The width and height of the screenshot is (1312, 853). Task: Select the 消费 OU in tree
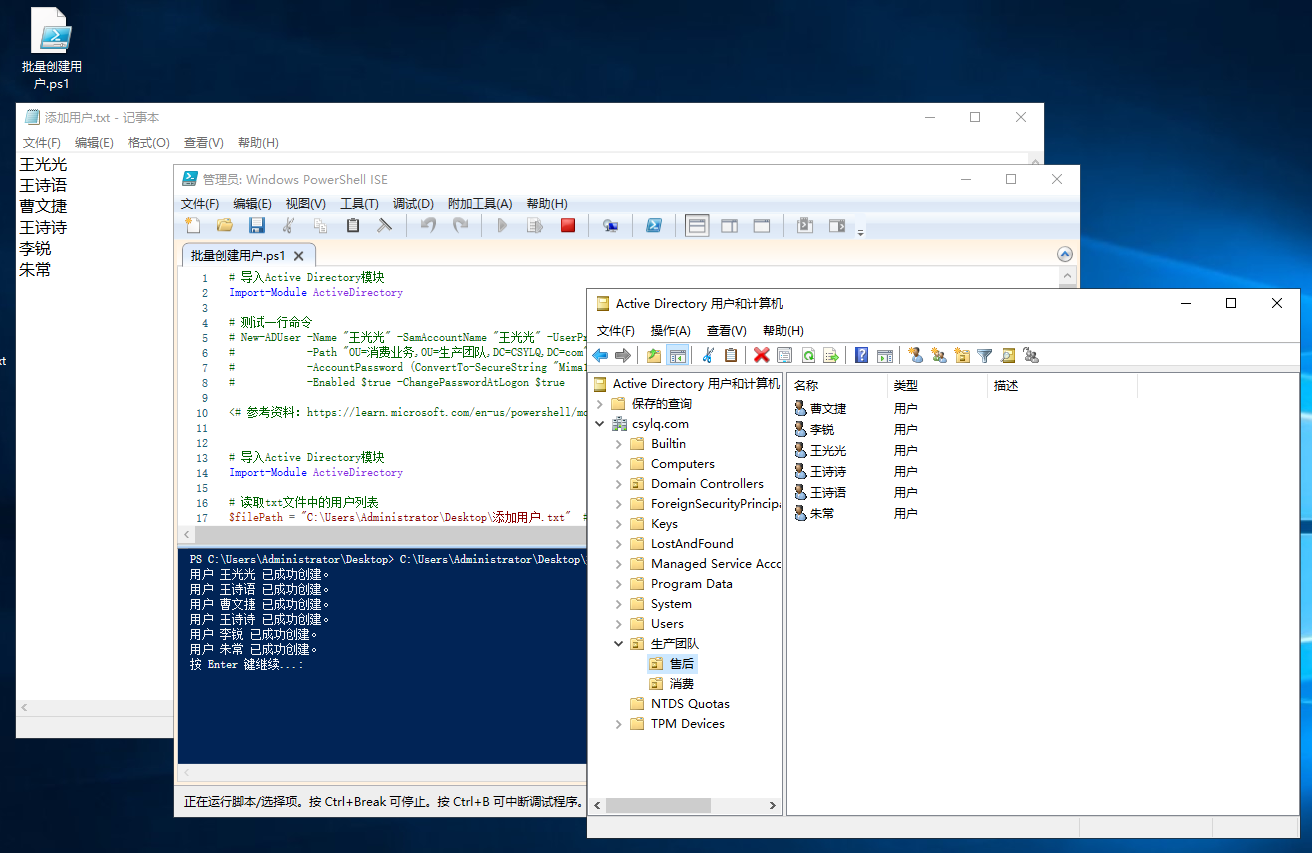[x=682, y=684]
